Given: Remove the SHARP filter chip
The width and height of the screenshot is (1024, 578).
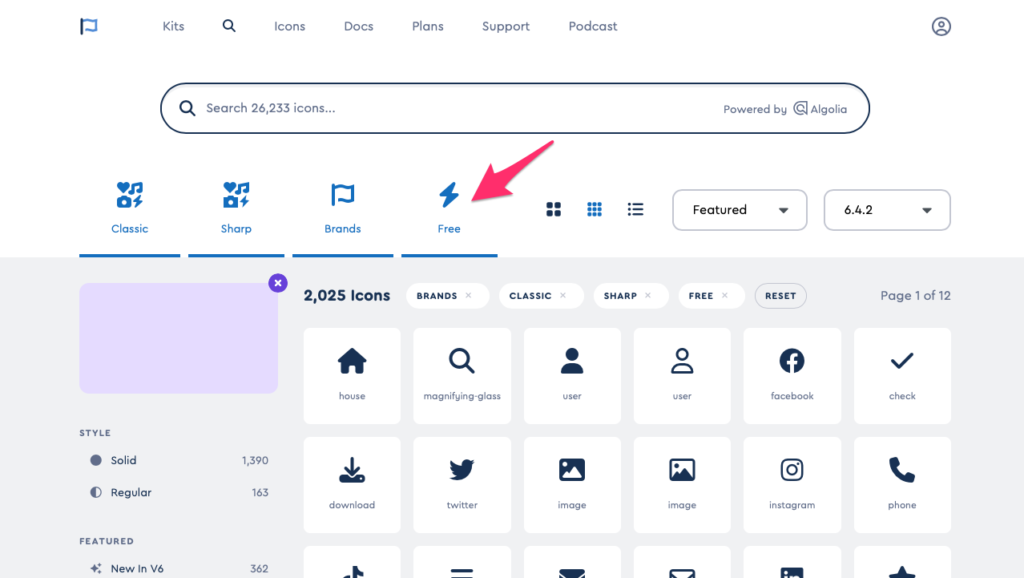Looking at the screenshot, I should coord(648,296).
